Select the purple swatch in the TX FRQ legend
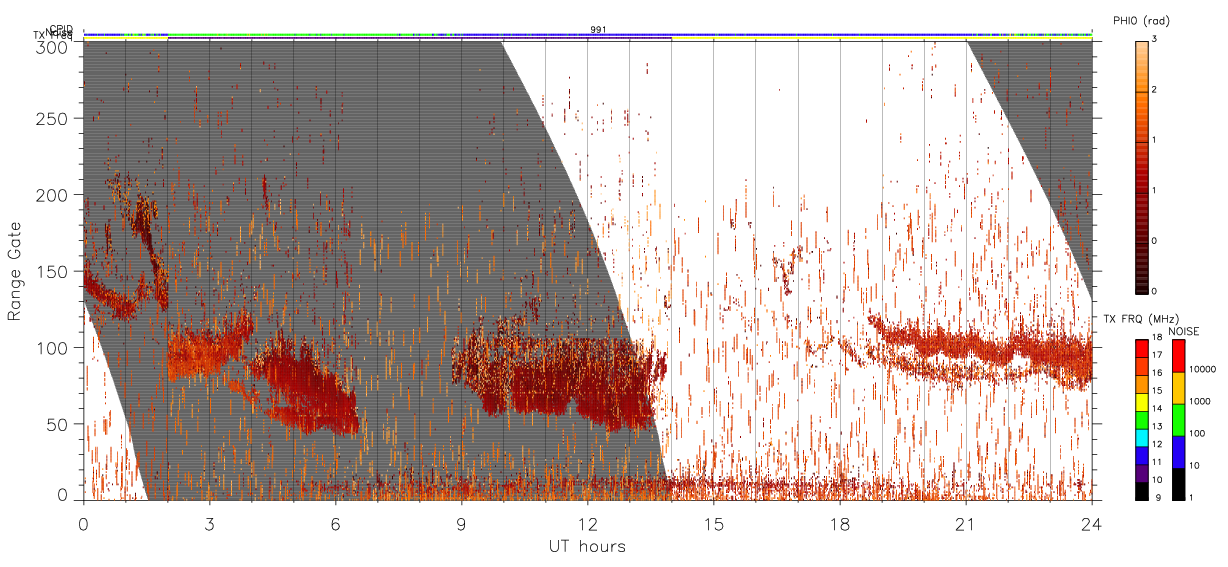 click(x=1142, y=473)
